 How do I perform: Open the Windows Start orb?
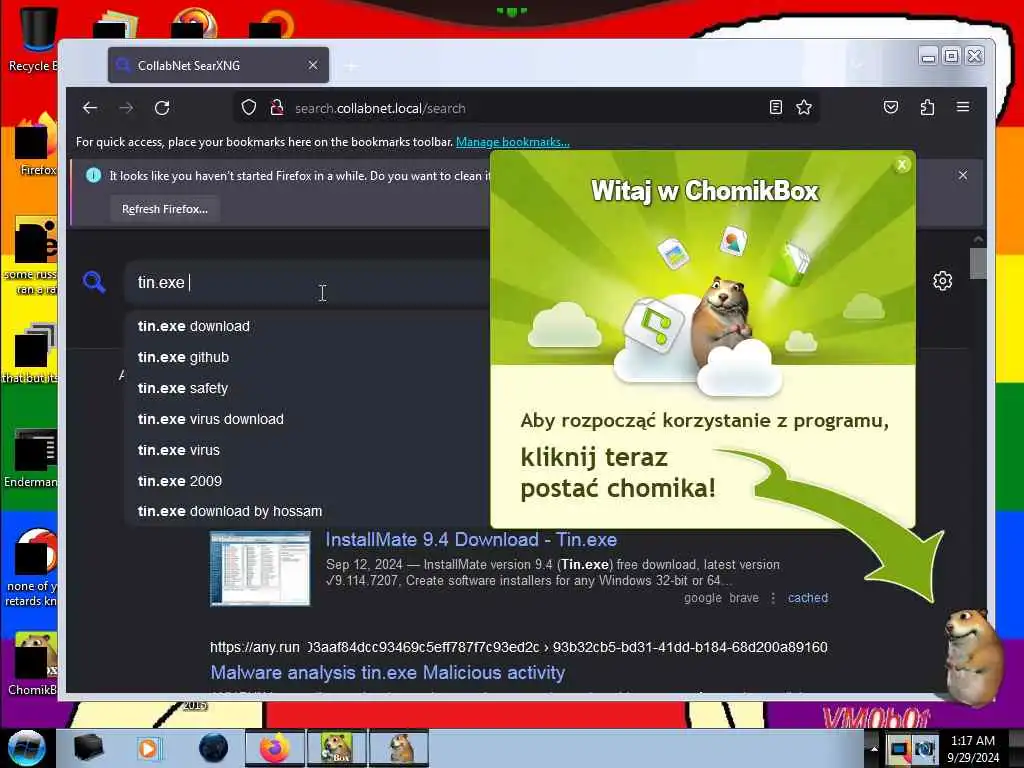(27, 748)
